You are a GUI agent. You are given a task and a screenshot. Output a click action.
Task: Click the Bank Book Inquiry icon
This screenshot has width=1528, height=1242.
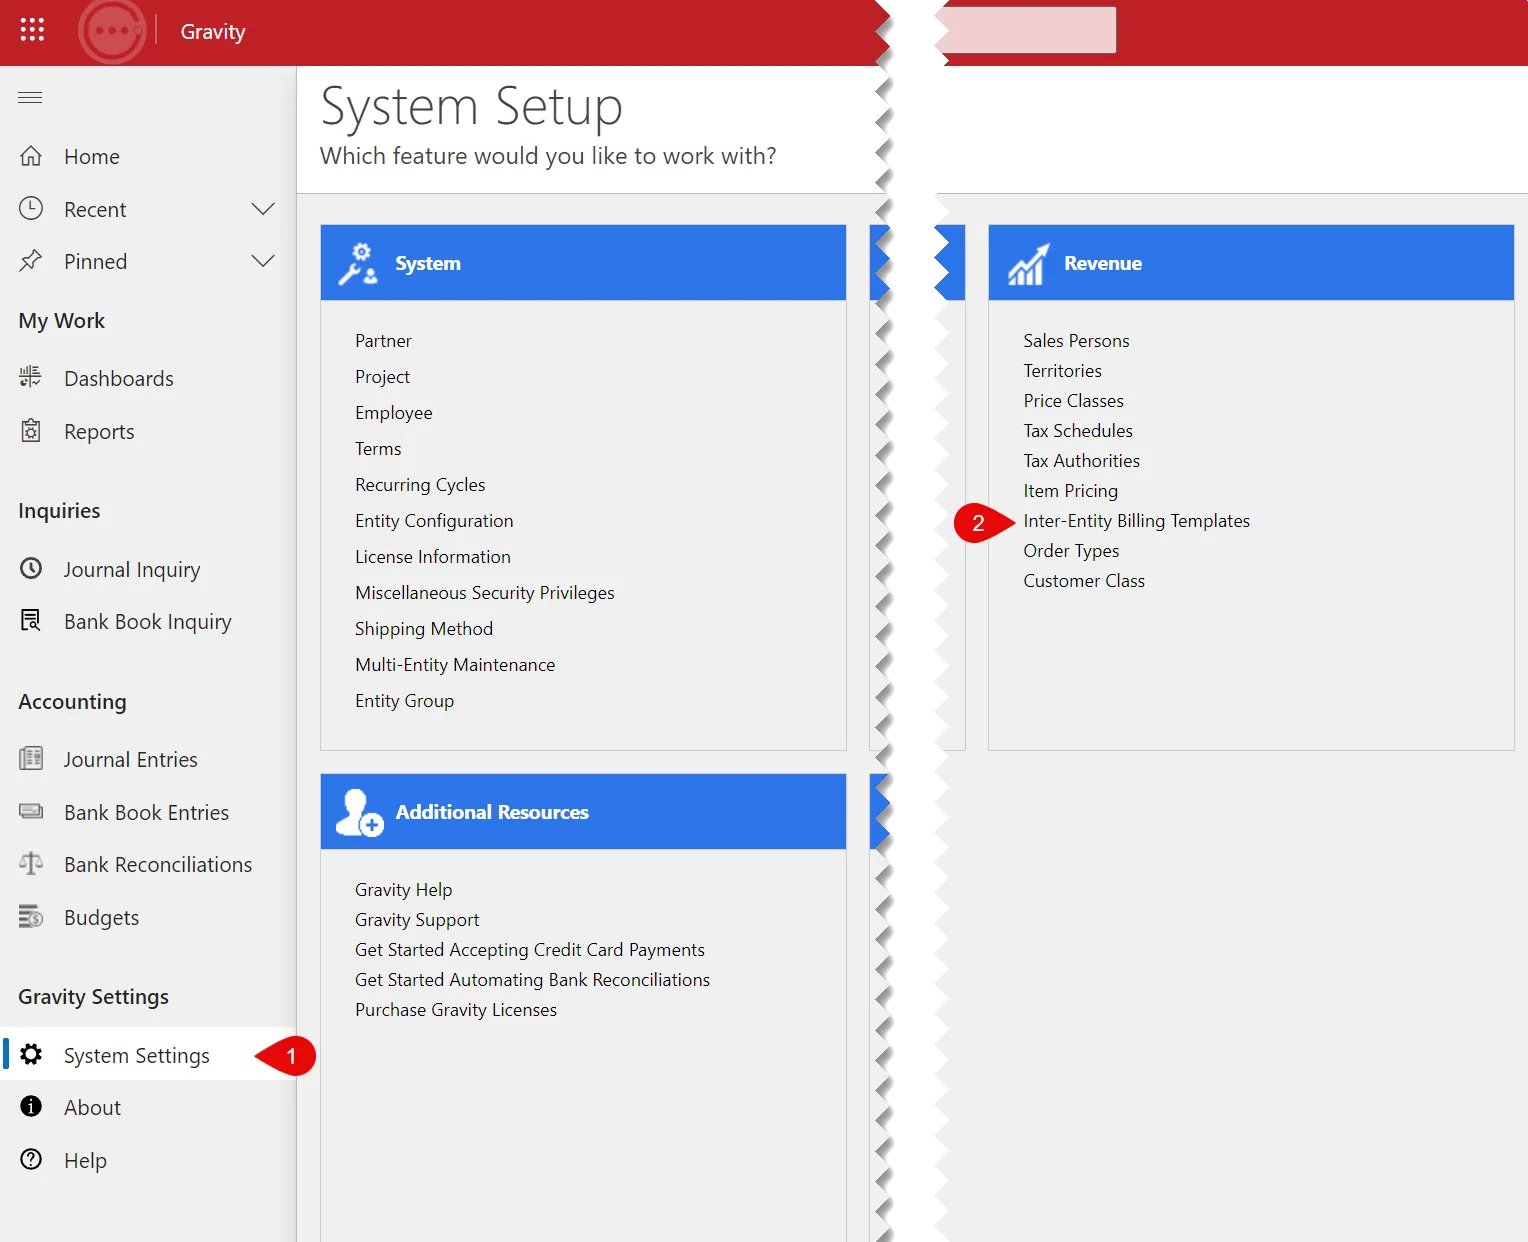[31, 620]
